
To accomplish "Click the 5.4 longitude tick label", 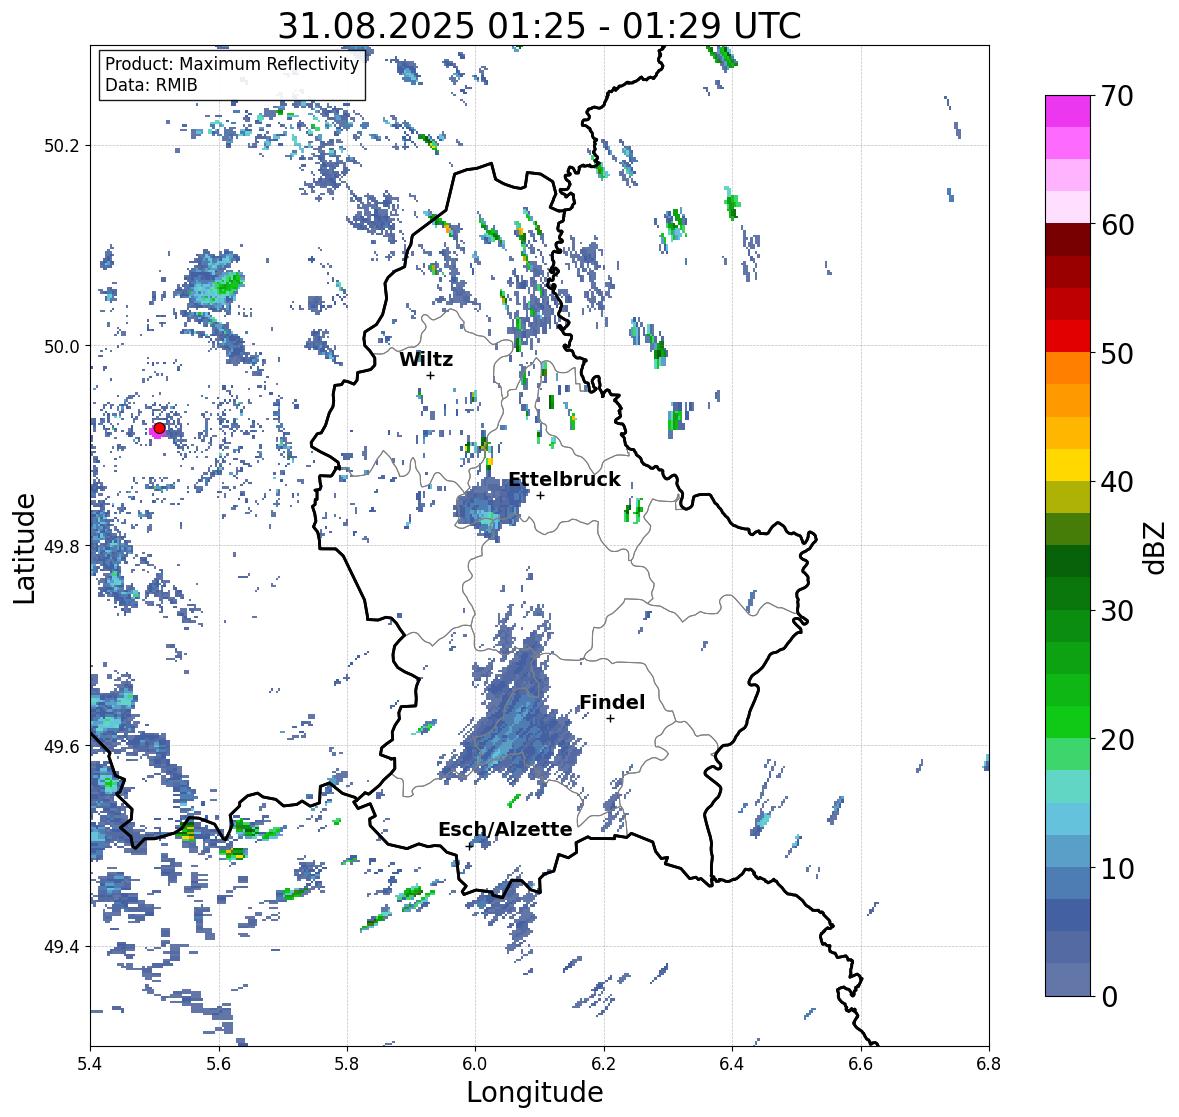I will pyautogui.click(x=90, y=1064).
